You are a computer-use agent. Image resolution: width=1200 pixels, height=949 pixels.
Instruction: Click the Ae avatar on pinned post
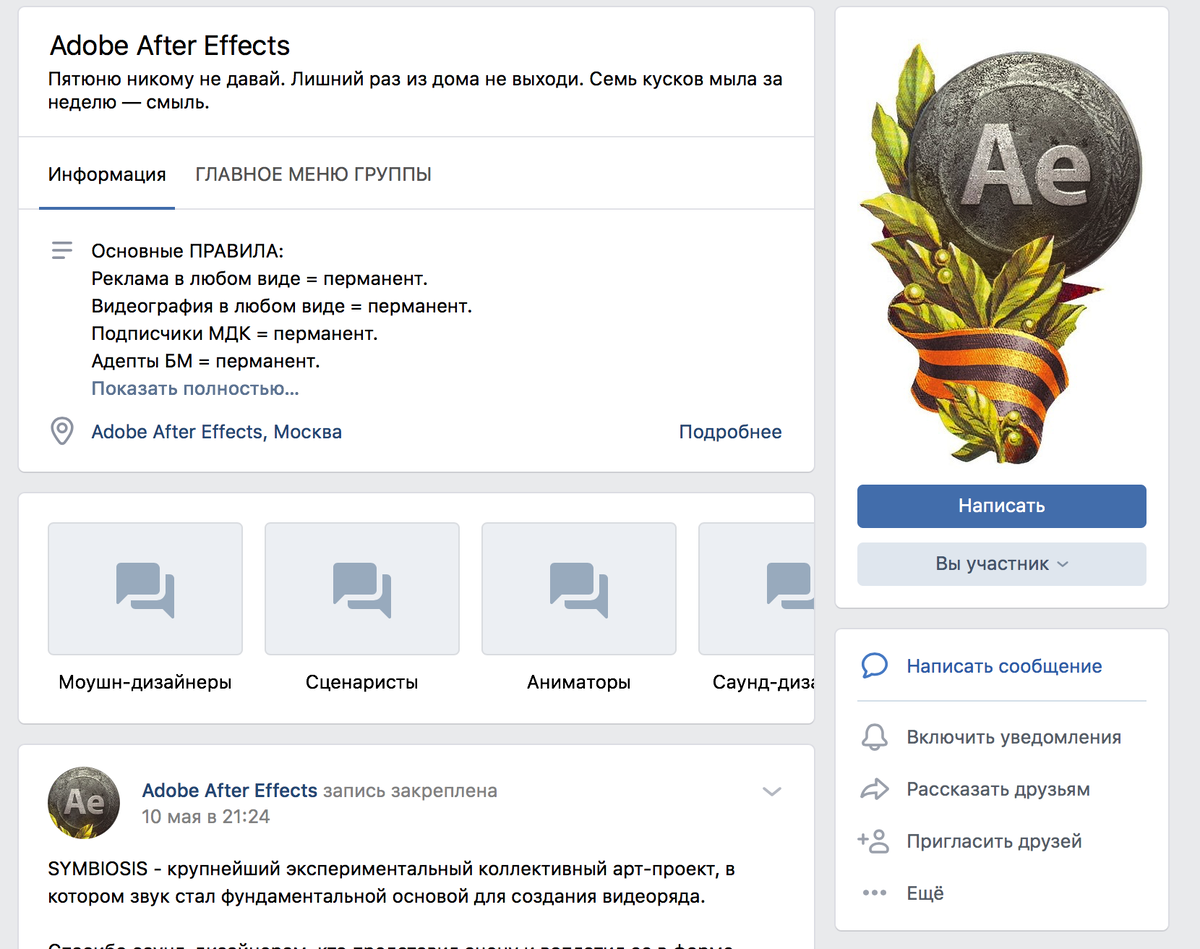[x=84, y=803]
